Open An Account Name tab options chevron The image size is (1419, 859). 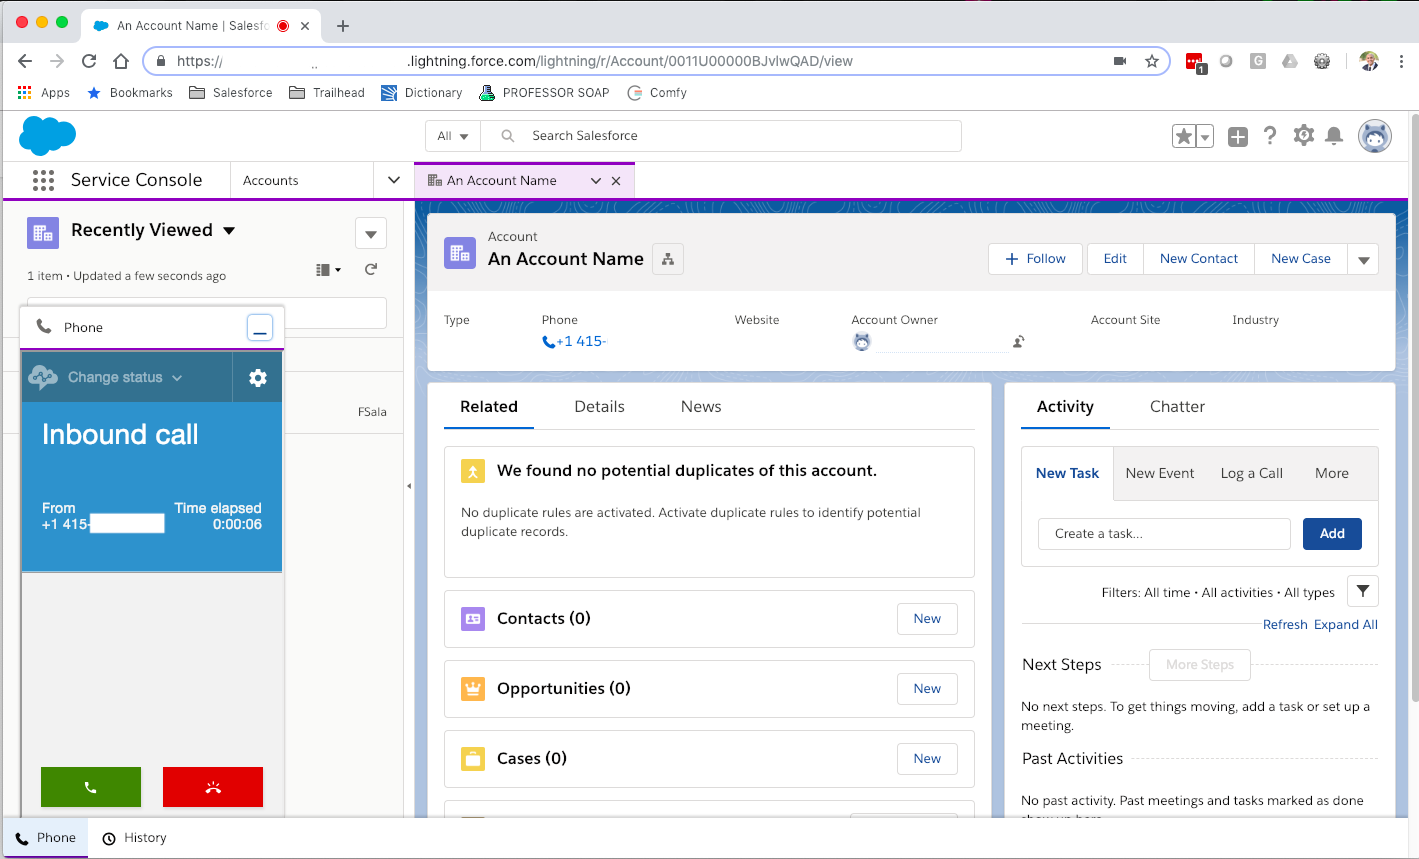point(596,181)
